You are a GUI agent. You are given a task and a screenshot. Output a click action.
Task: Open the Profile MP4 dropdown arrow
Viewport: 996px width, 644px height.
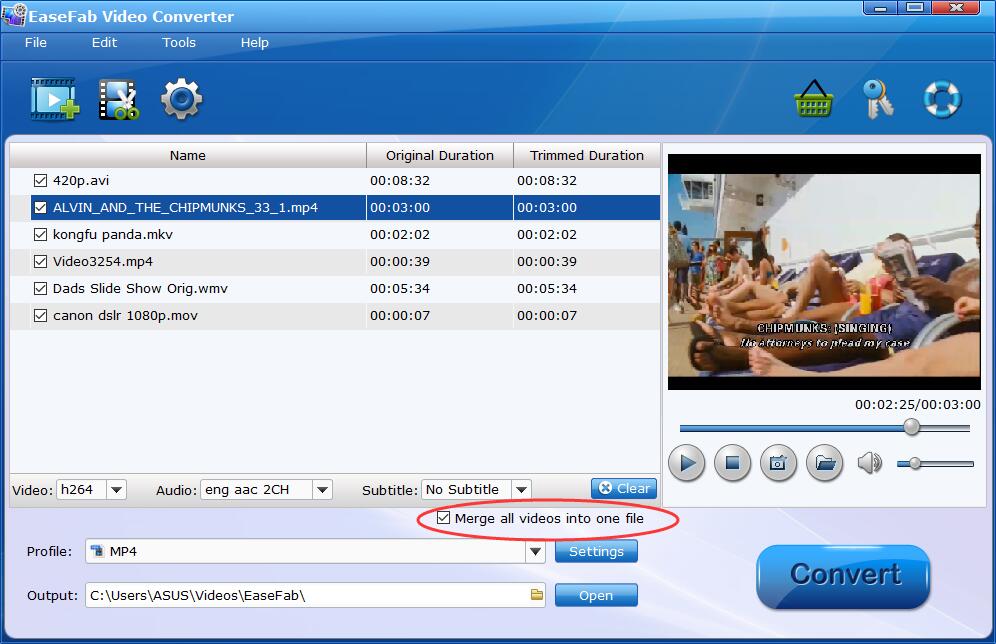[x=535, y=551]
